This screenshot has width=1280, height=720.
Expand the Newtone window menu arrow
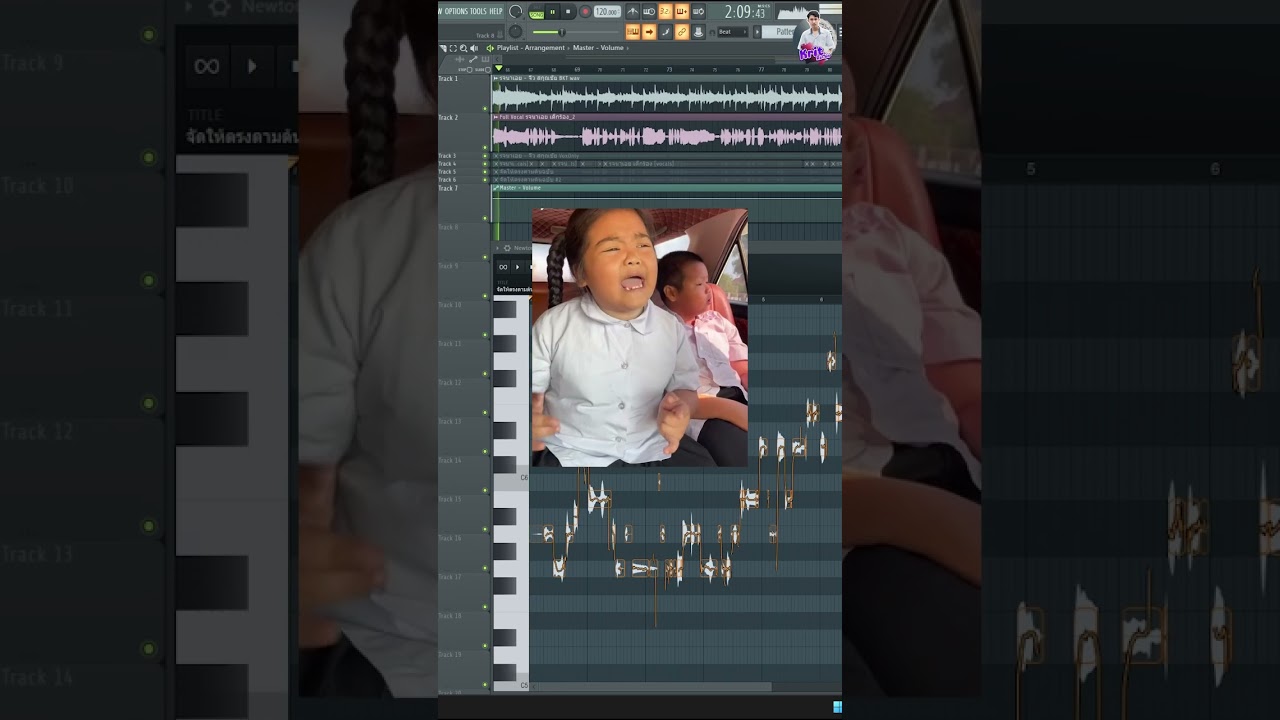[x=497, y=248]
